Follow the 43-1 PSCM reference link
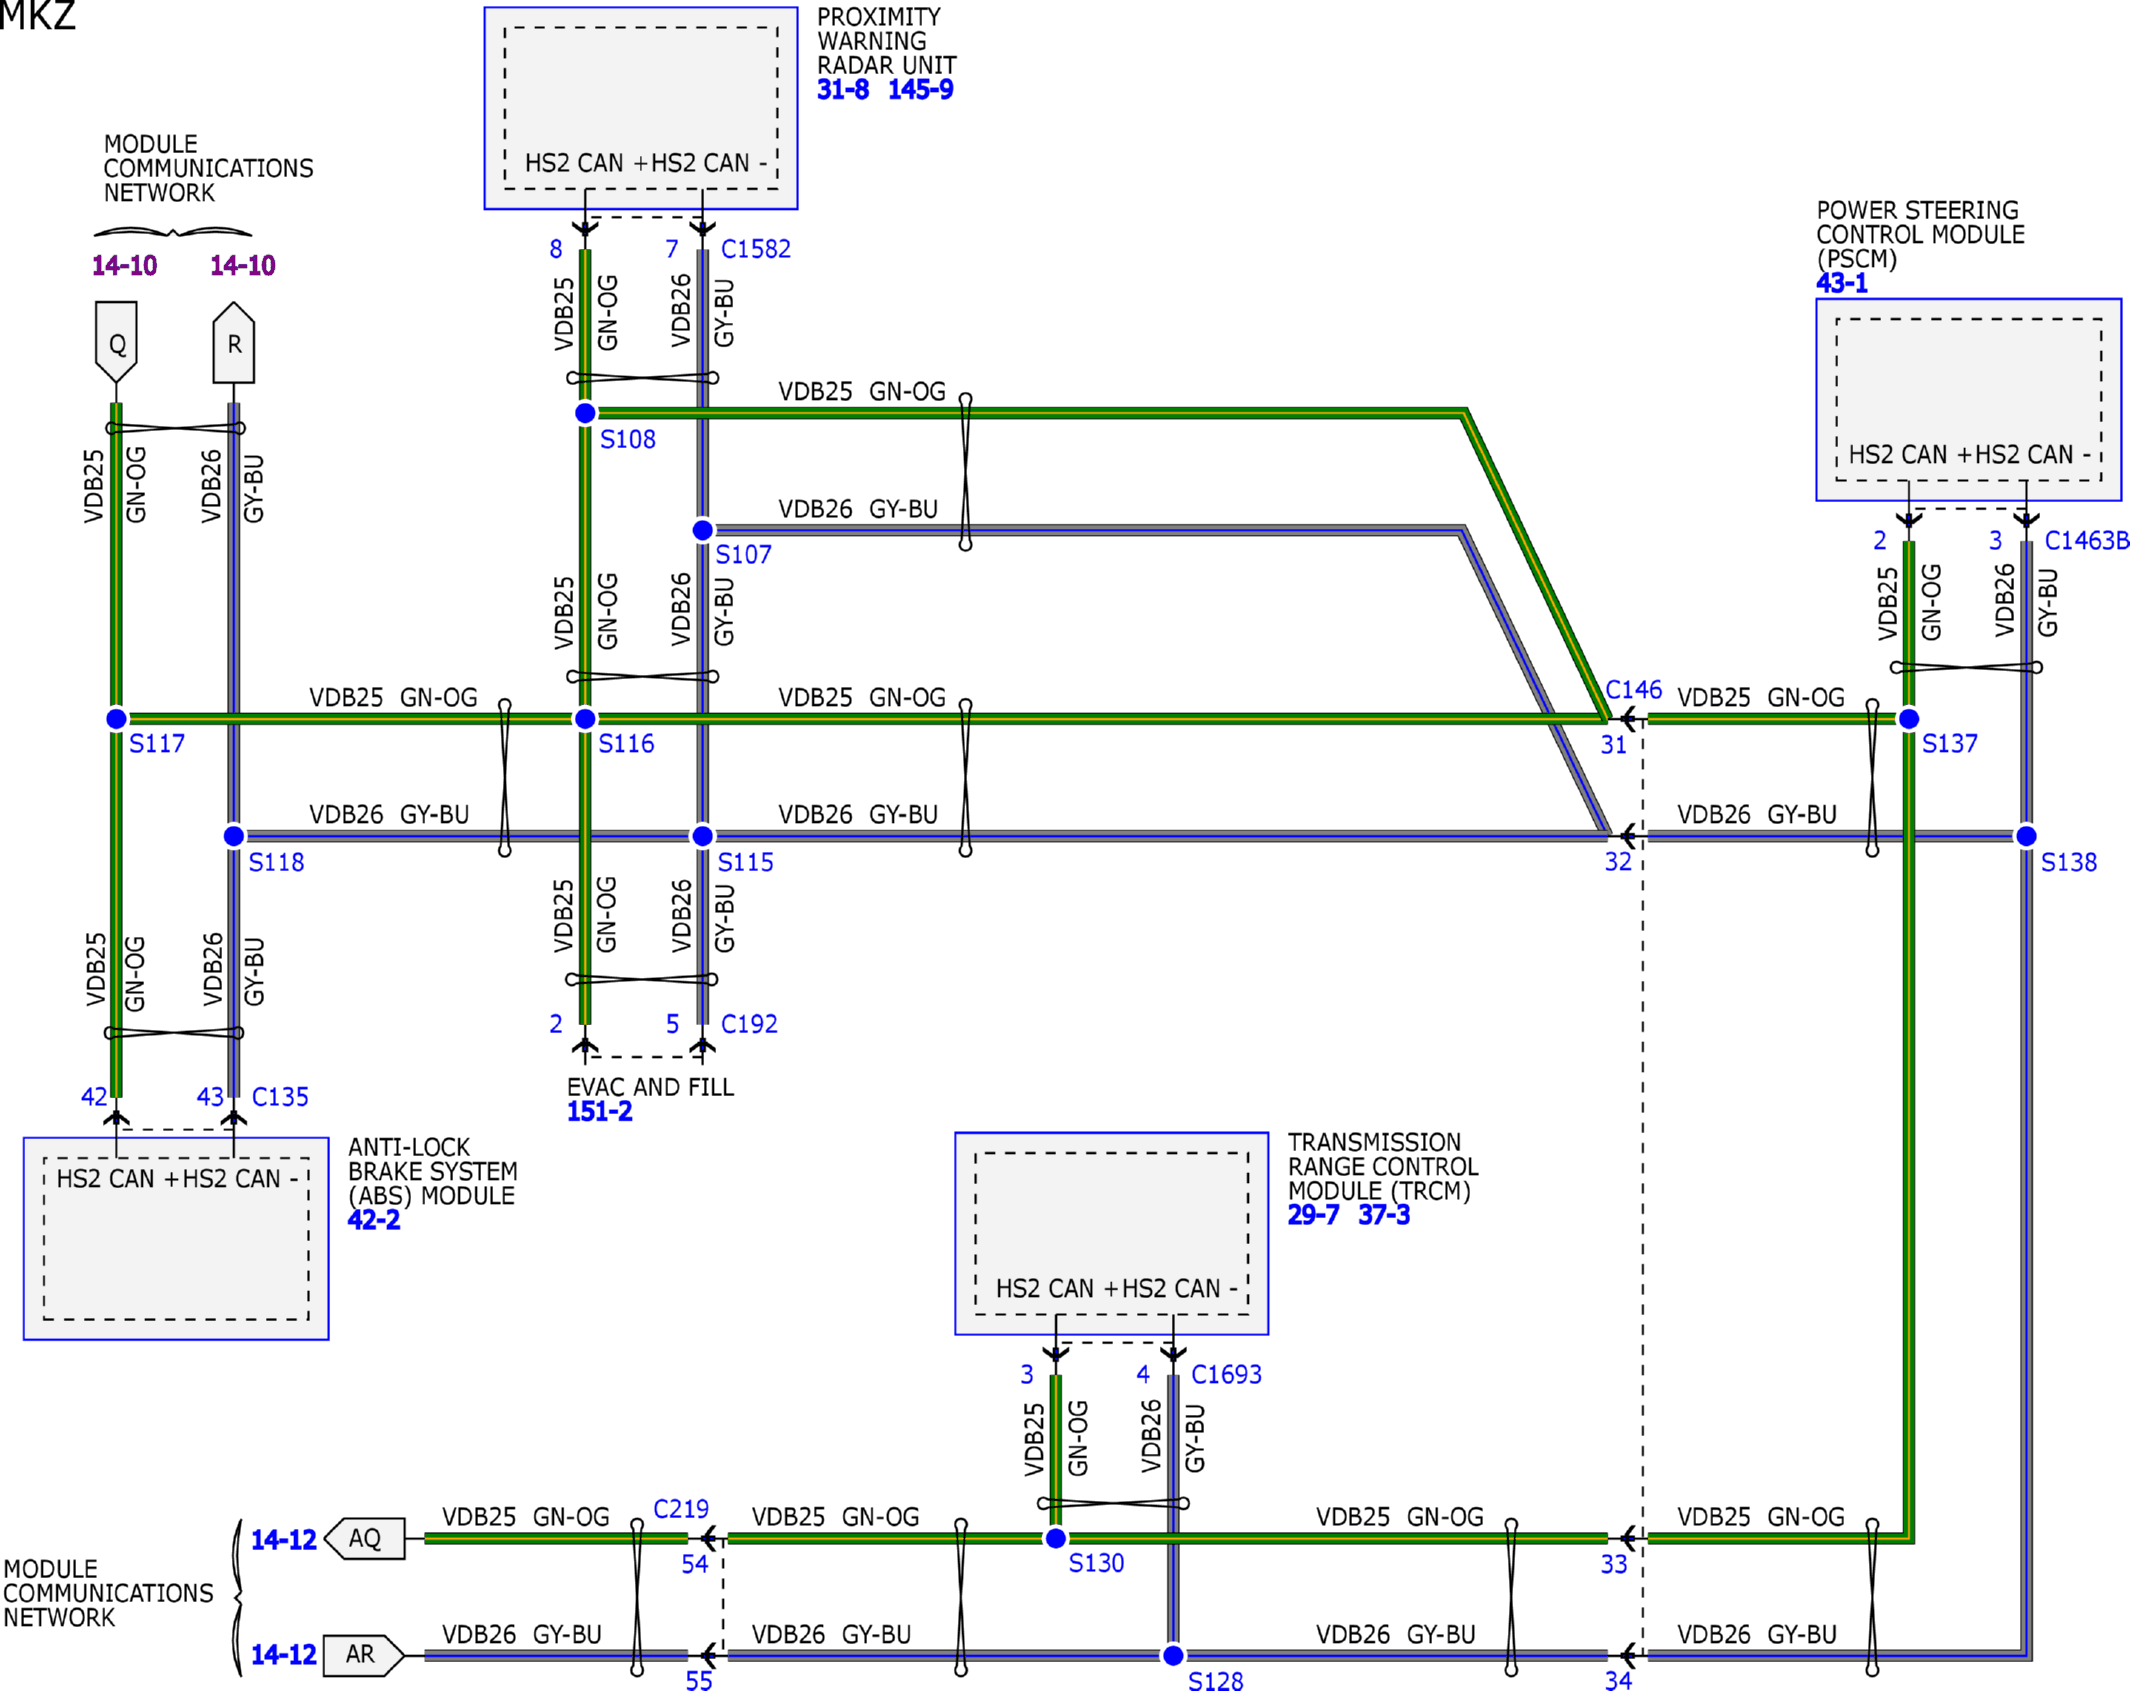Screen dimensions: 2130x1691 click(x=1841, y=283)
